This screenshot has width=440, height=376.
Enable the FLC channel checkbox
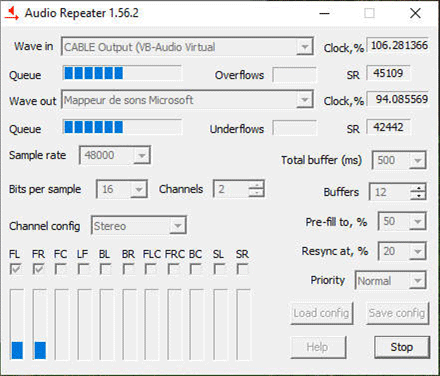[151, 269]
